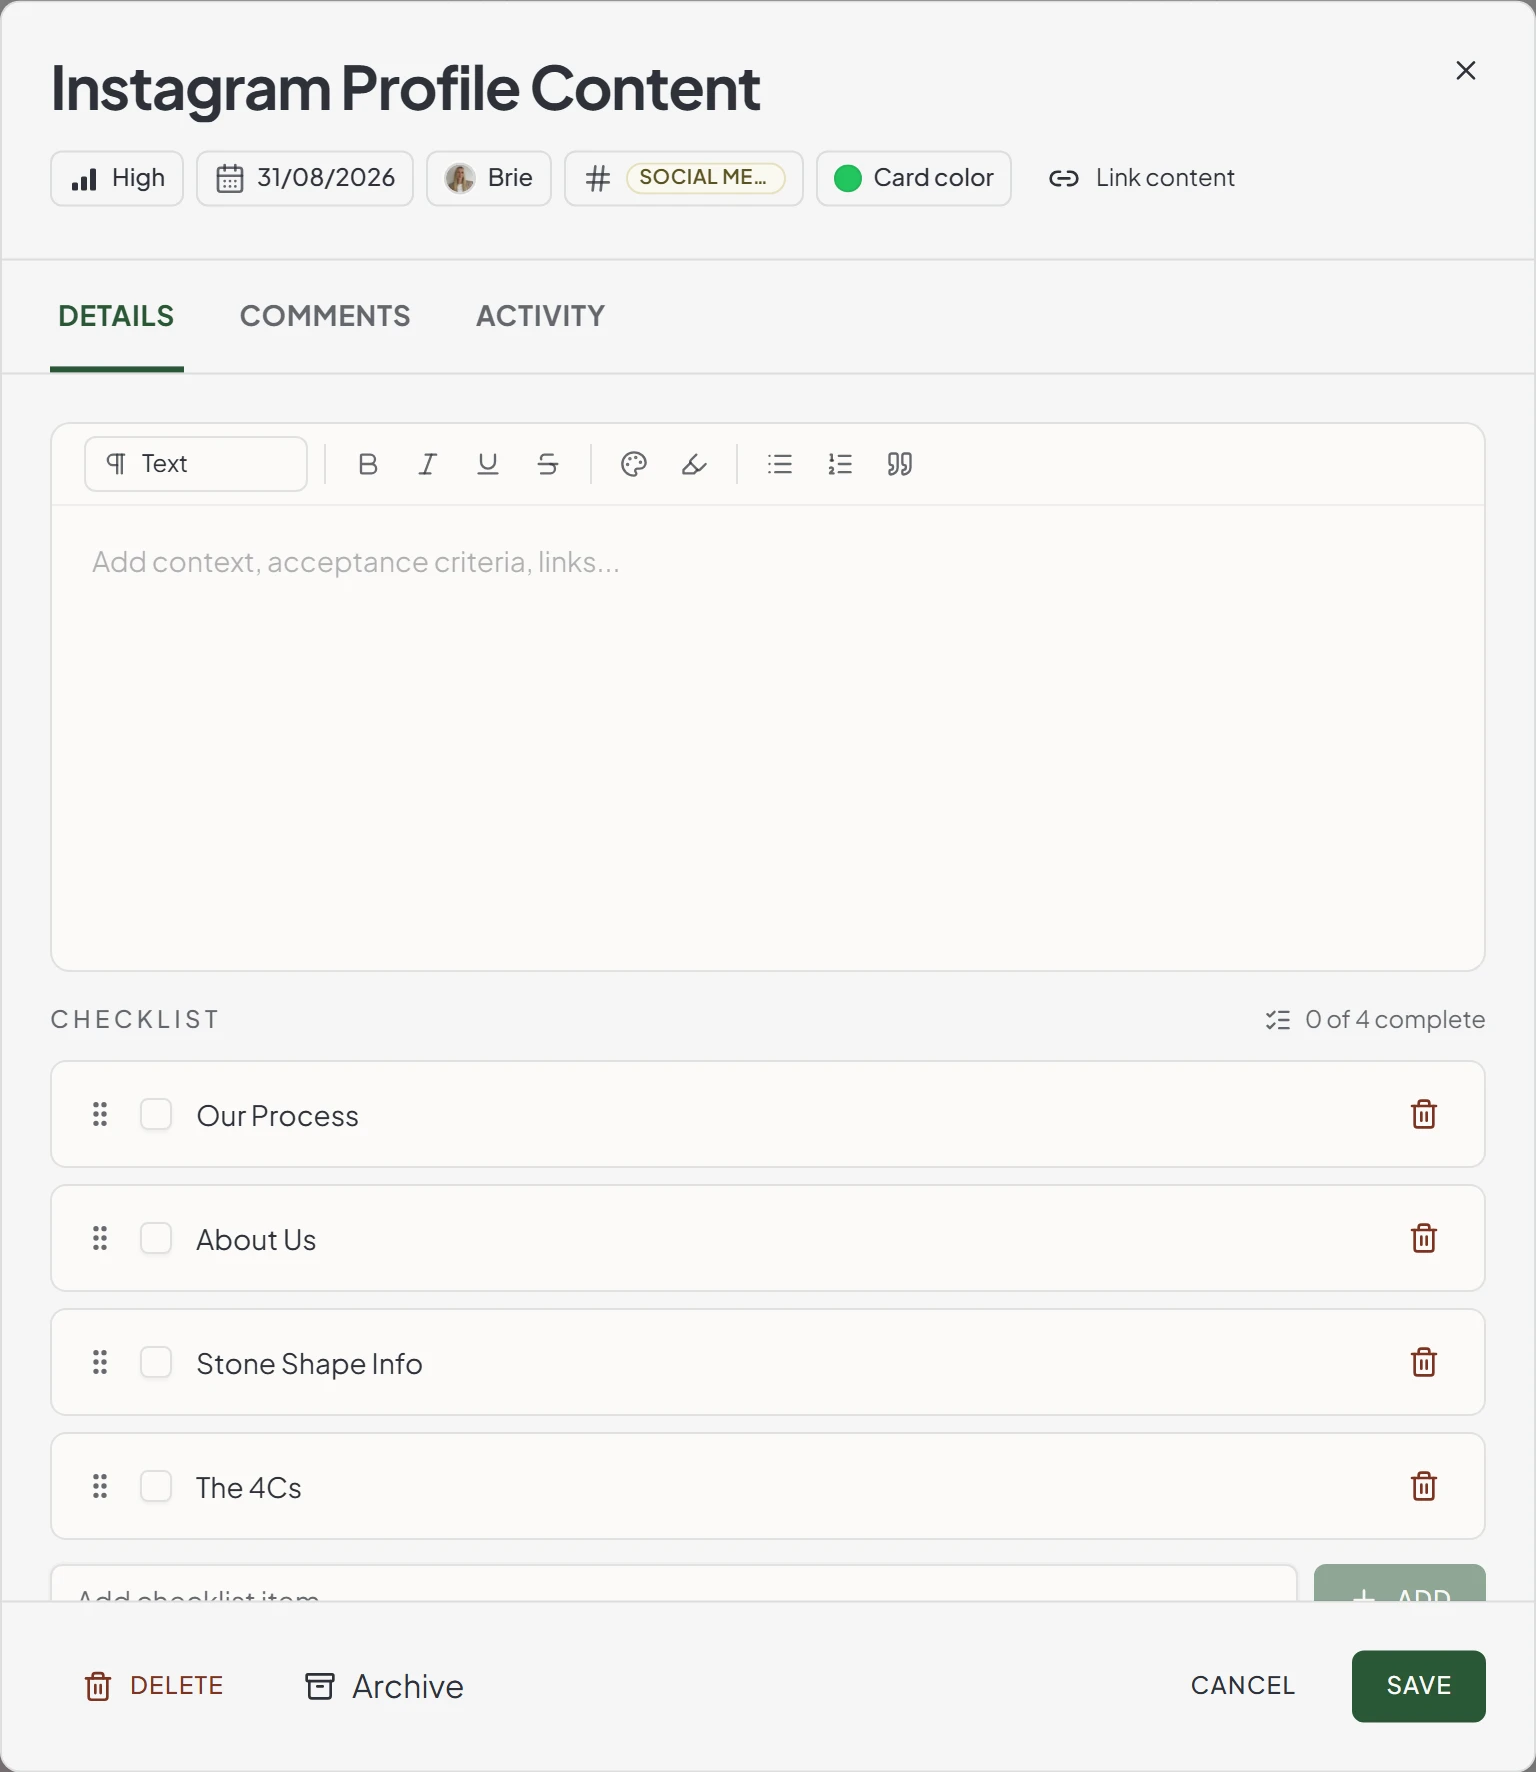Save the card changes

tap(1419, 1686)
